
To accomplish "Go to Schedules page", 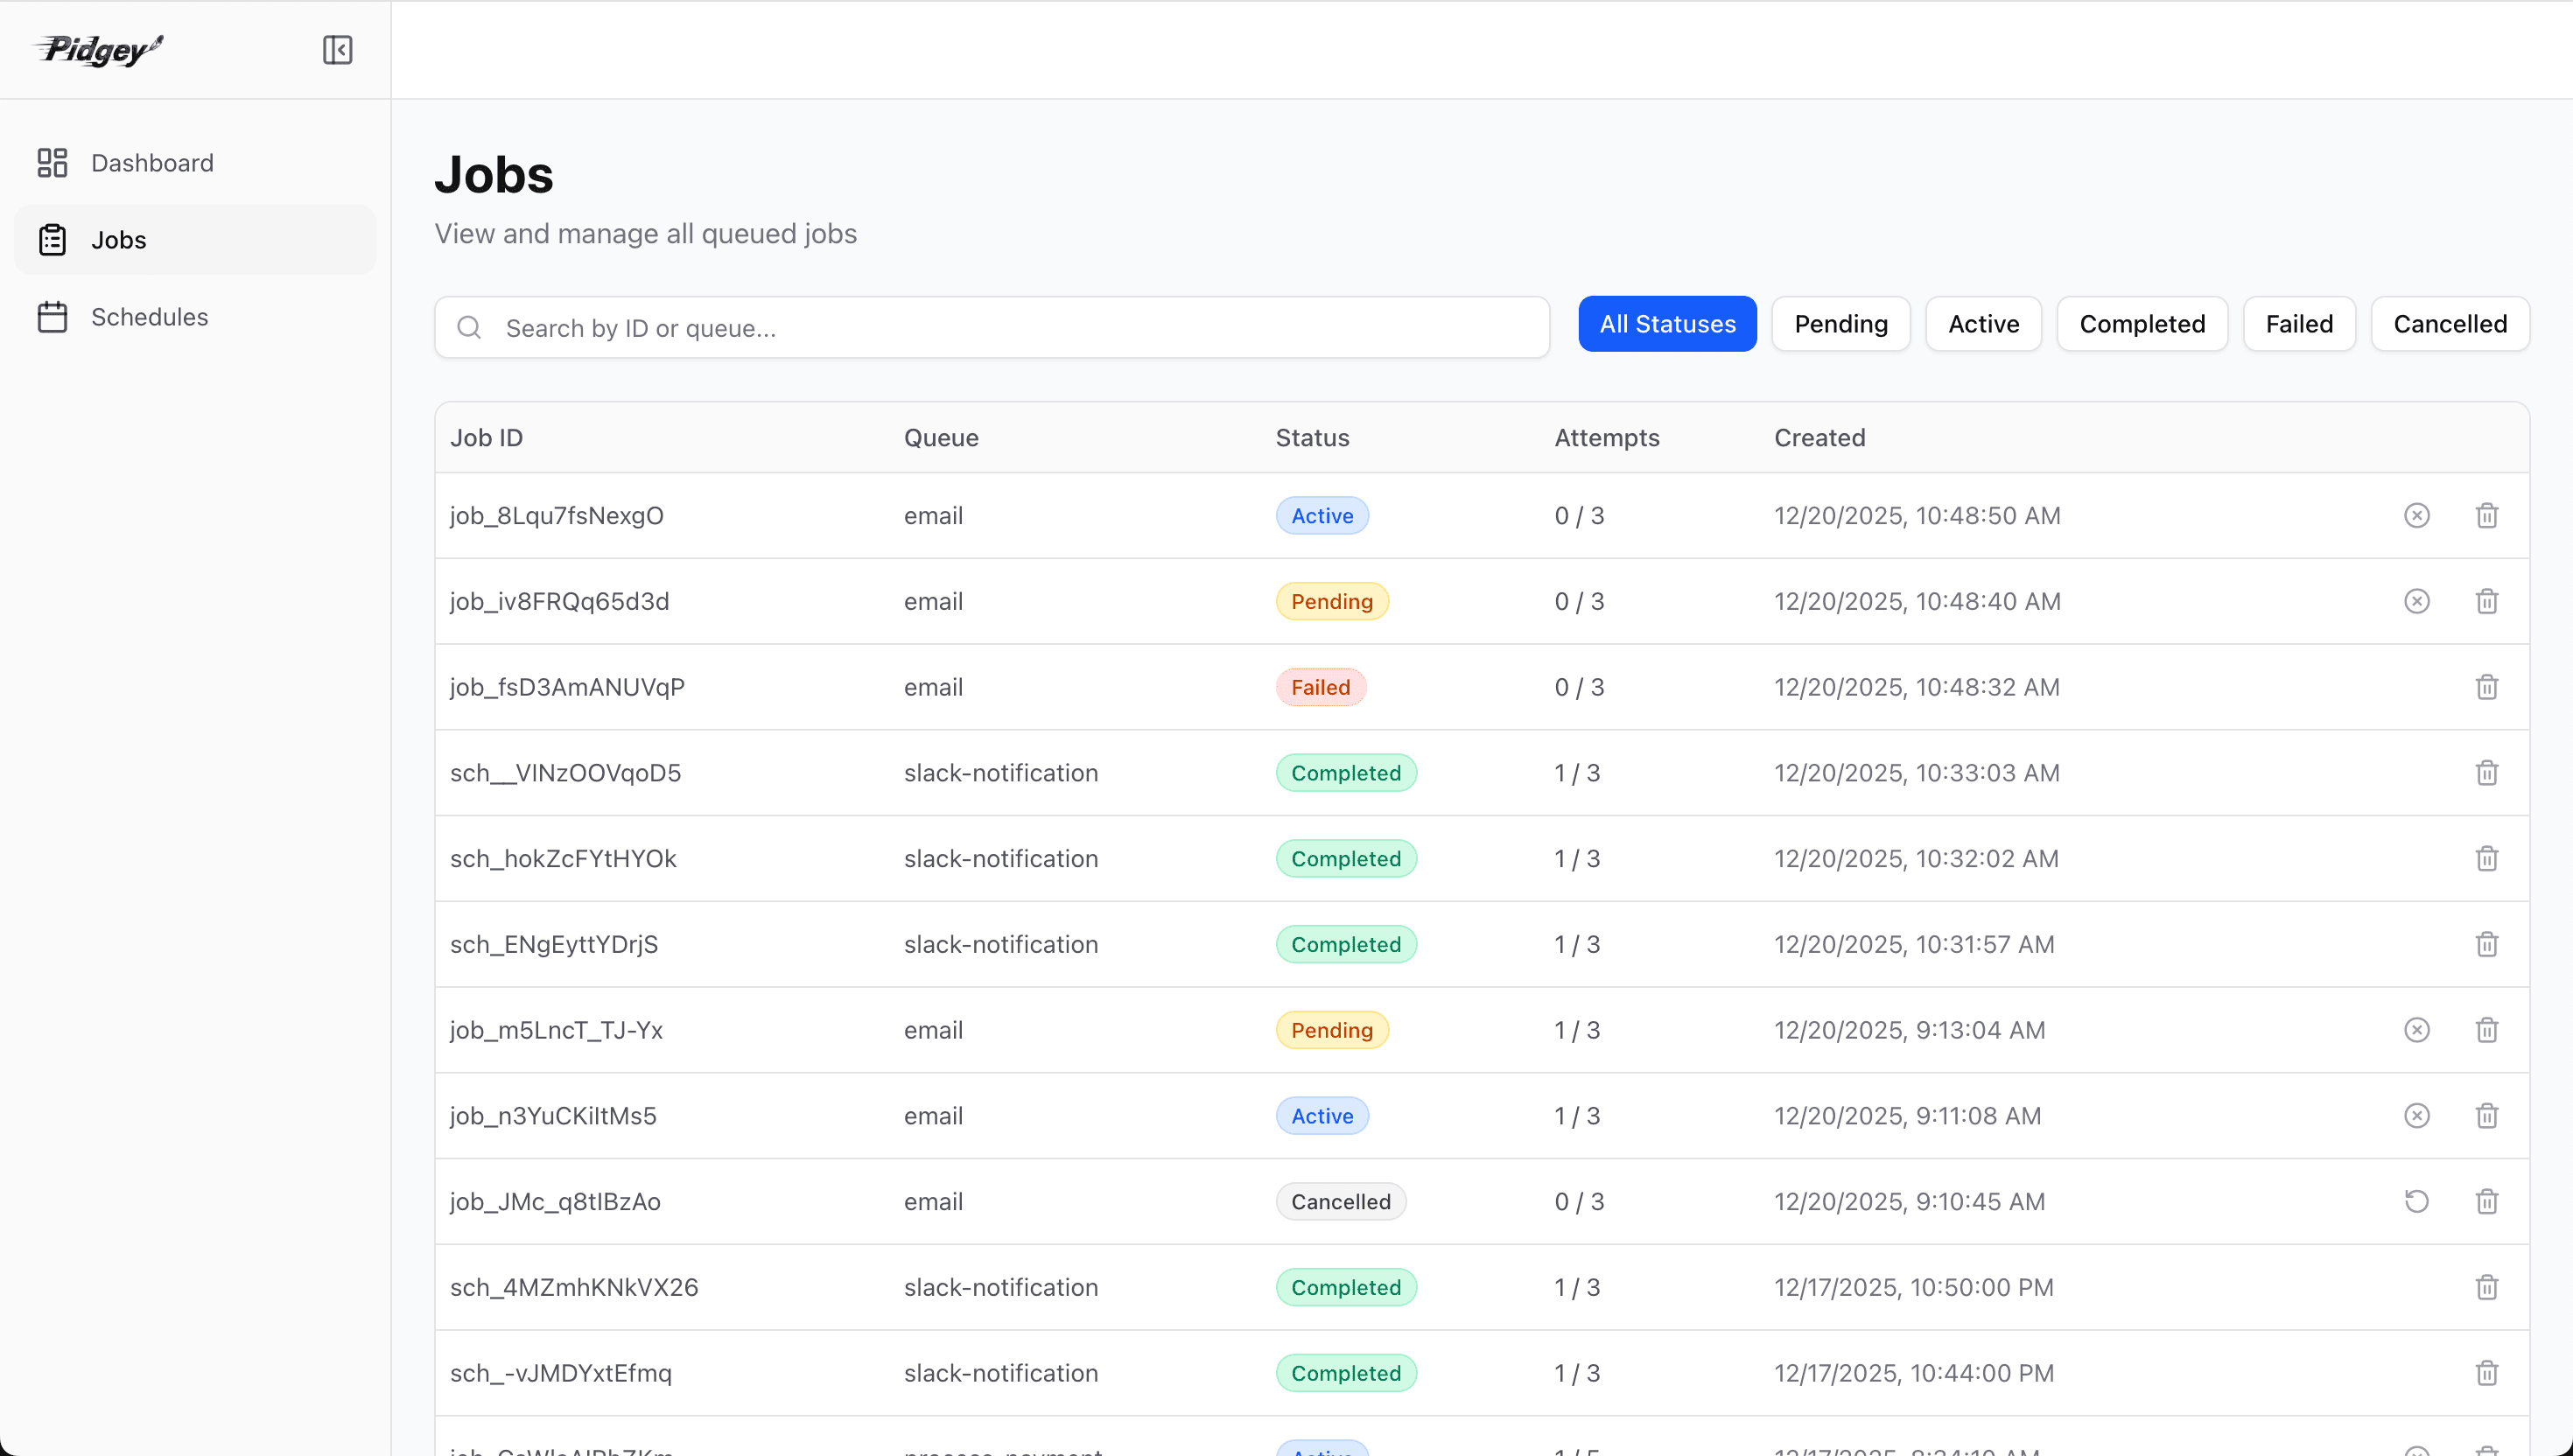I will (149, 317).
